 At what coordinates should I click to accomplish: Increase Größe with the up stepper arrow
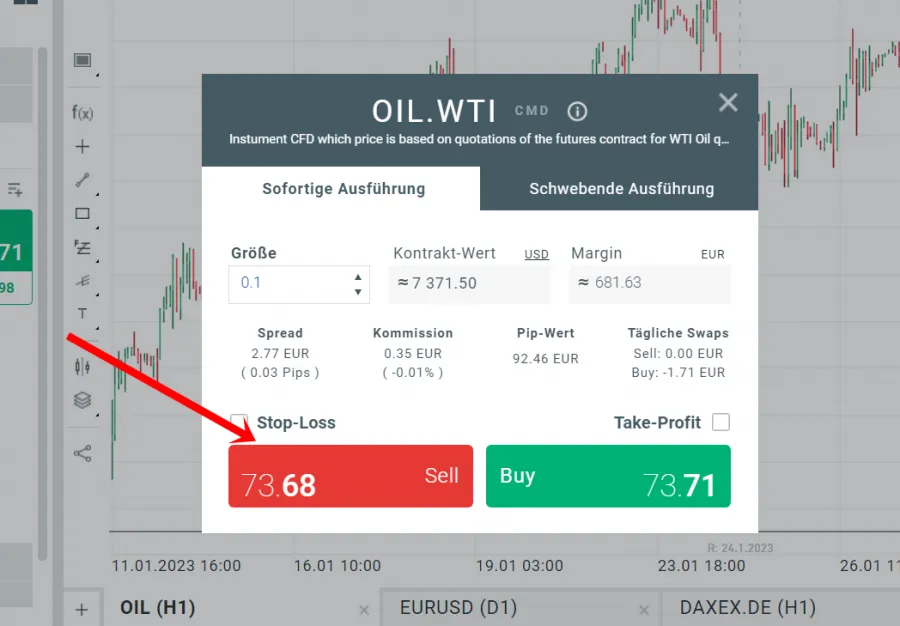point(358,276)
